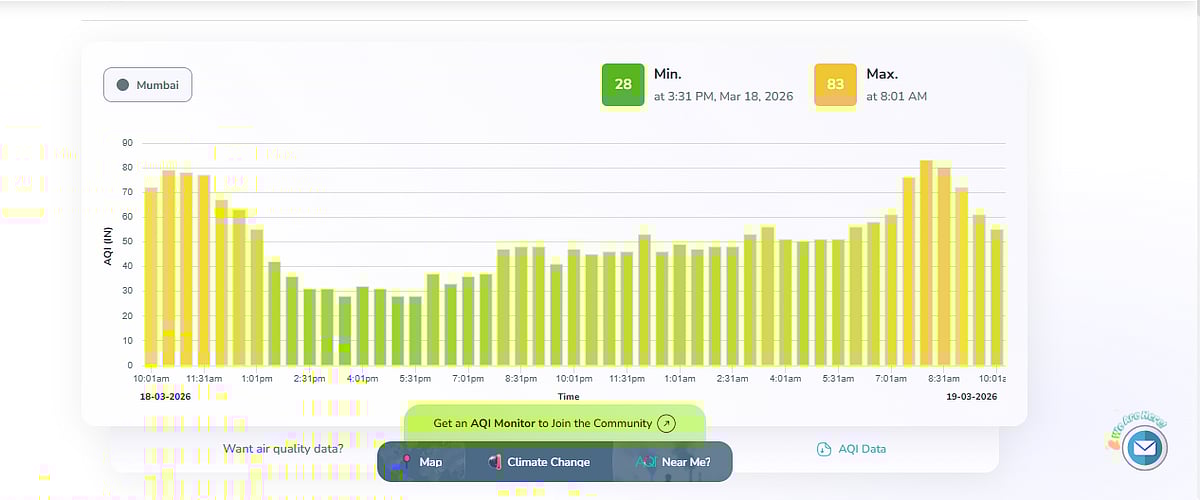The width and height of the screenshot is (1200, 500).
Task: Click the download icon beside AQI Data
Action: coord(824,449)
